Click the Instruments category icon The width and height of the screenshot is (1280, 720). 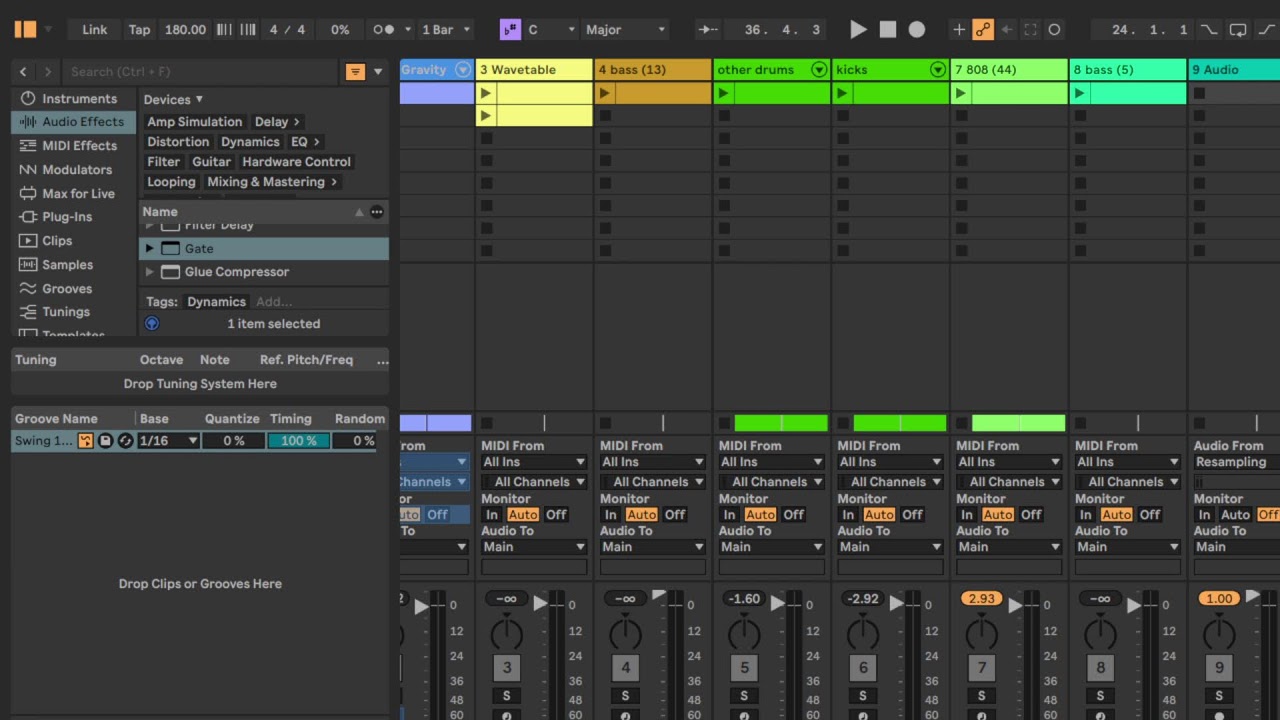27,98
